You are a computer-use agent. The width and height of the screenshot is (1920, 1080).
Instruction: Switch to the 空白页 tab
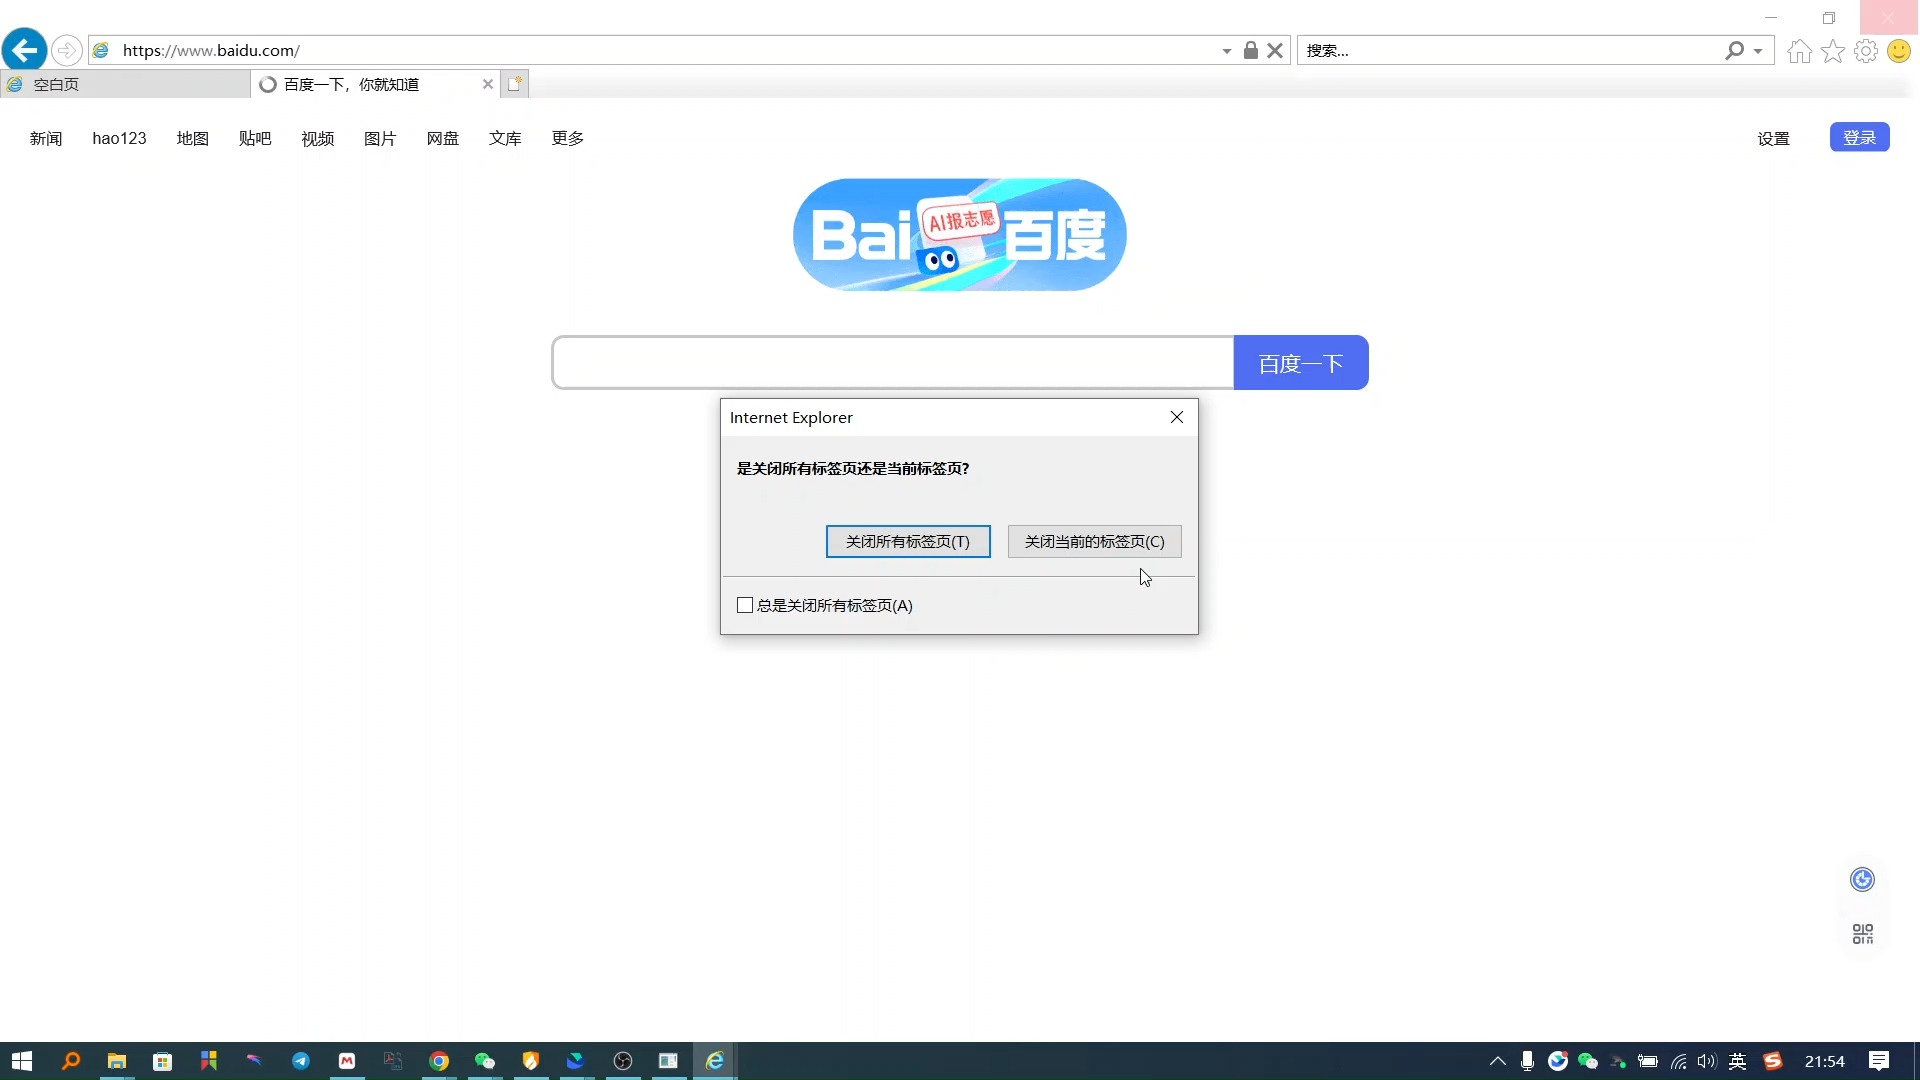[125, 84]
